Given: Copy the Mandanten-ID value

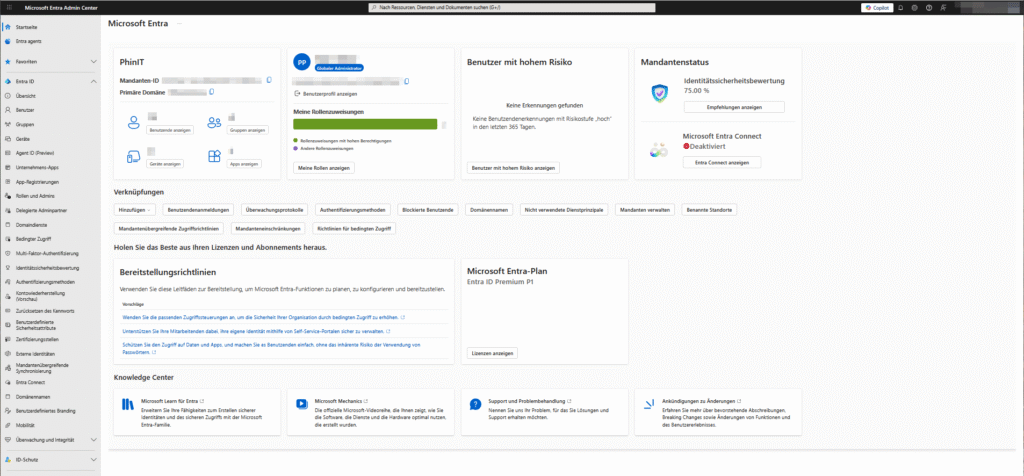Looking at the screenshot, I should click(270, 80).
